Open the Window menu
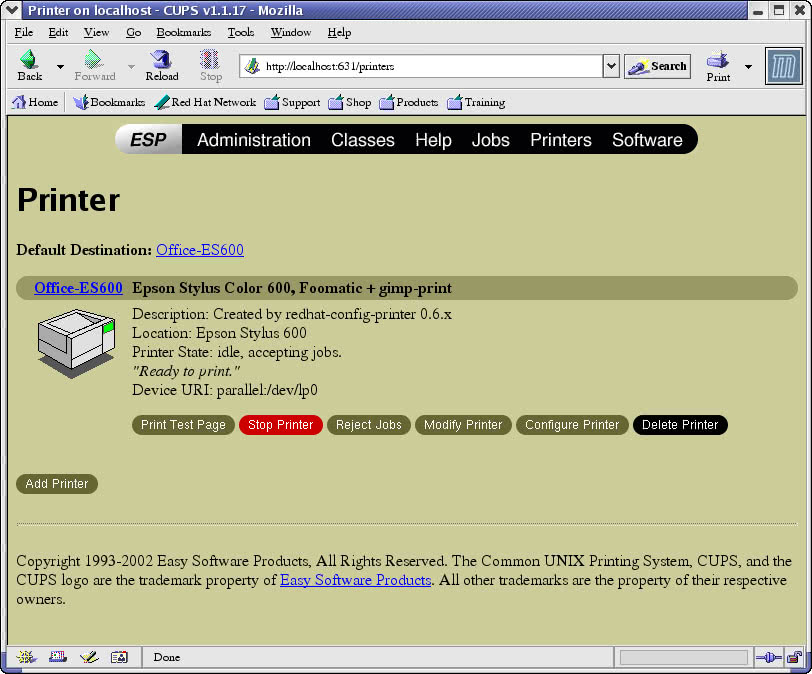 click(291, 32)
